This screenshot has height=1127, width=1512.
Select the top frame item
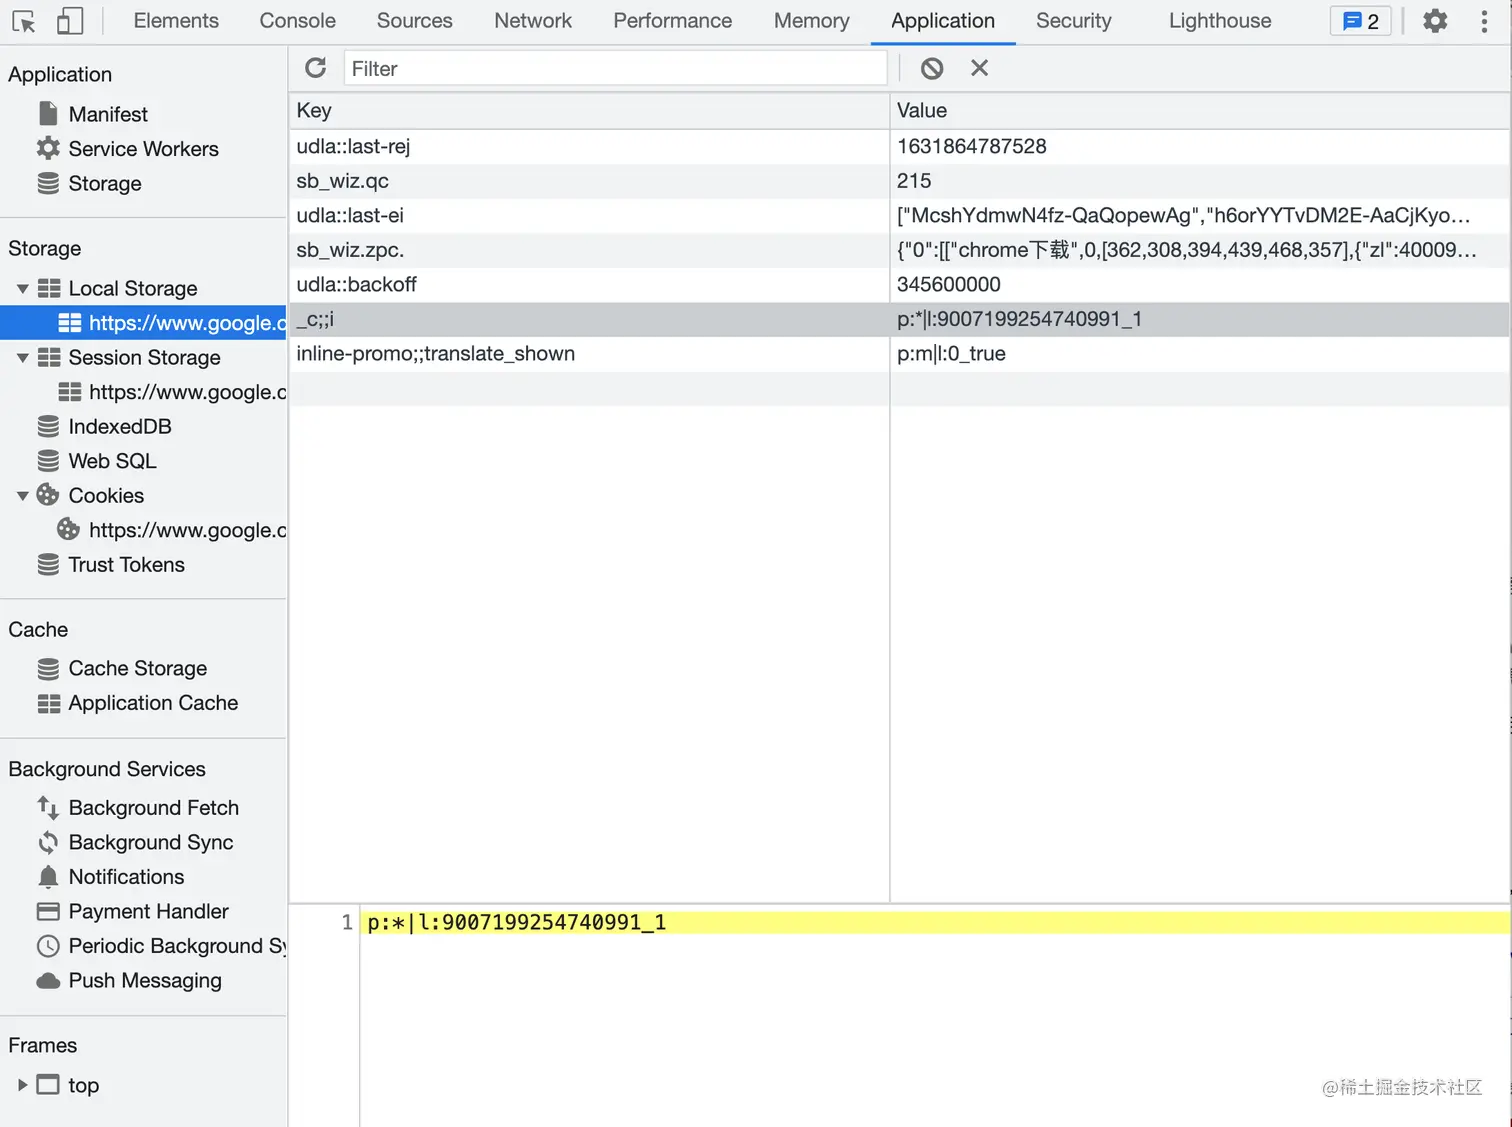[x=83, y=1085]
